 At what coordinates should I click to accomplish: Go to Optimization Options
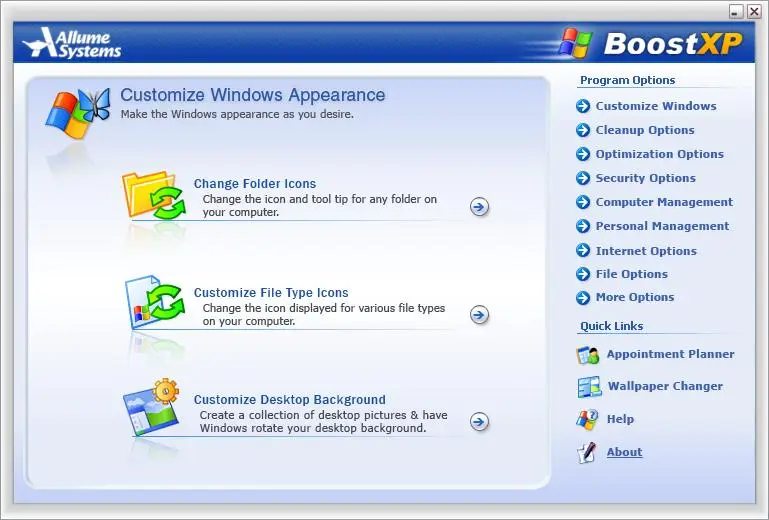pos(660,154)
